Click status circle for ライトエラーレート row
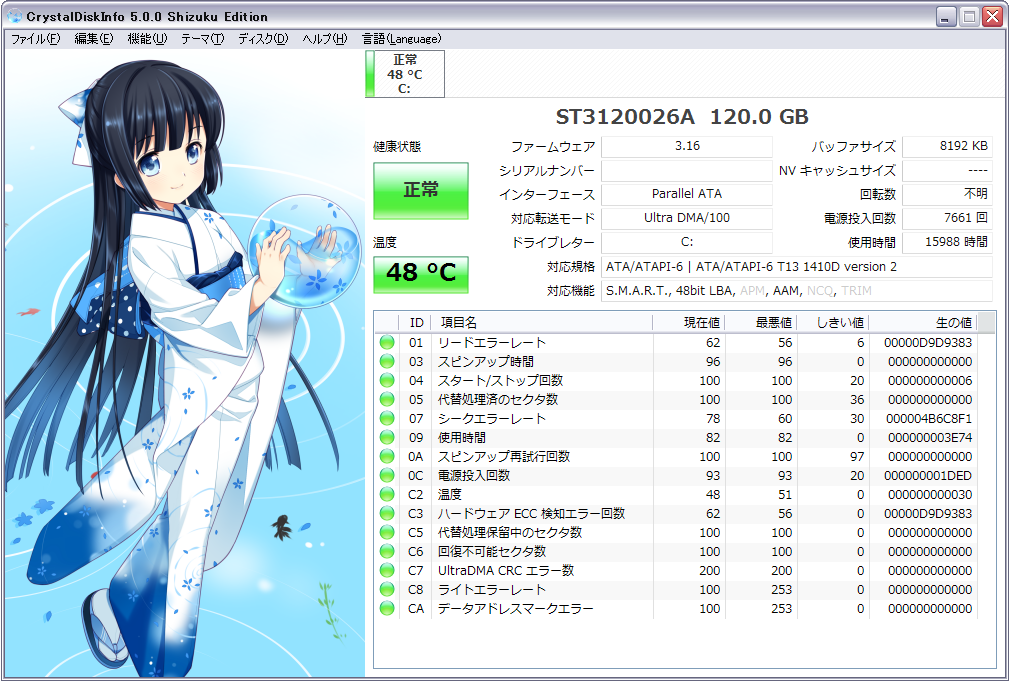 point(386,589)
